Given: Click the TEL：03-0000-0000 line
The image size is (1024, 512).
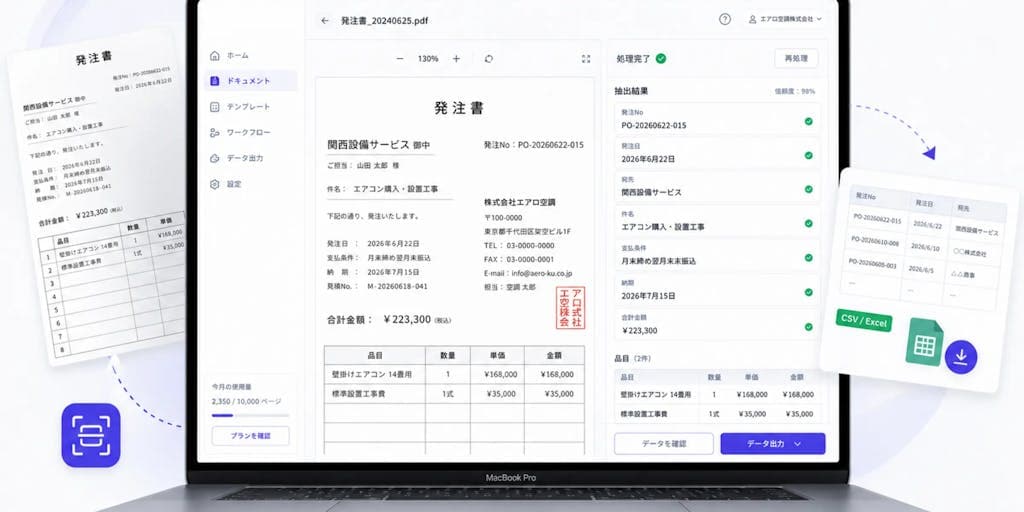Looking at the screenshot, I should click(x=519, y=246).
